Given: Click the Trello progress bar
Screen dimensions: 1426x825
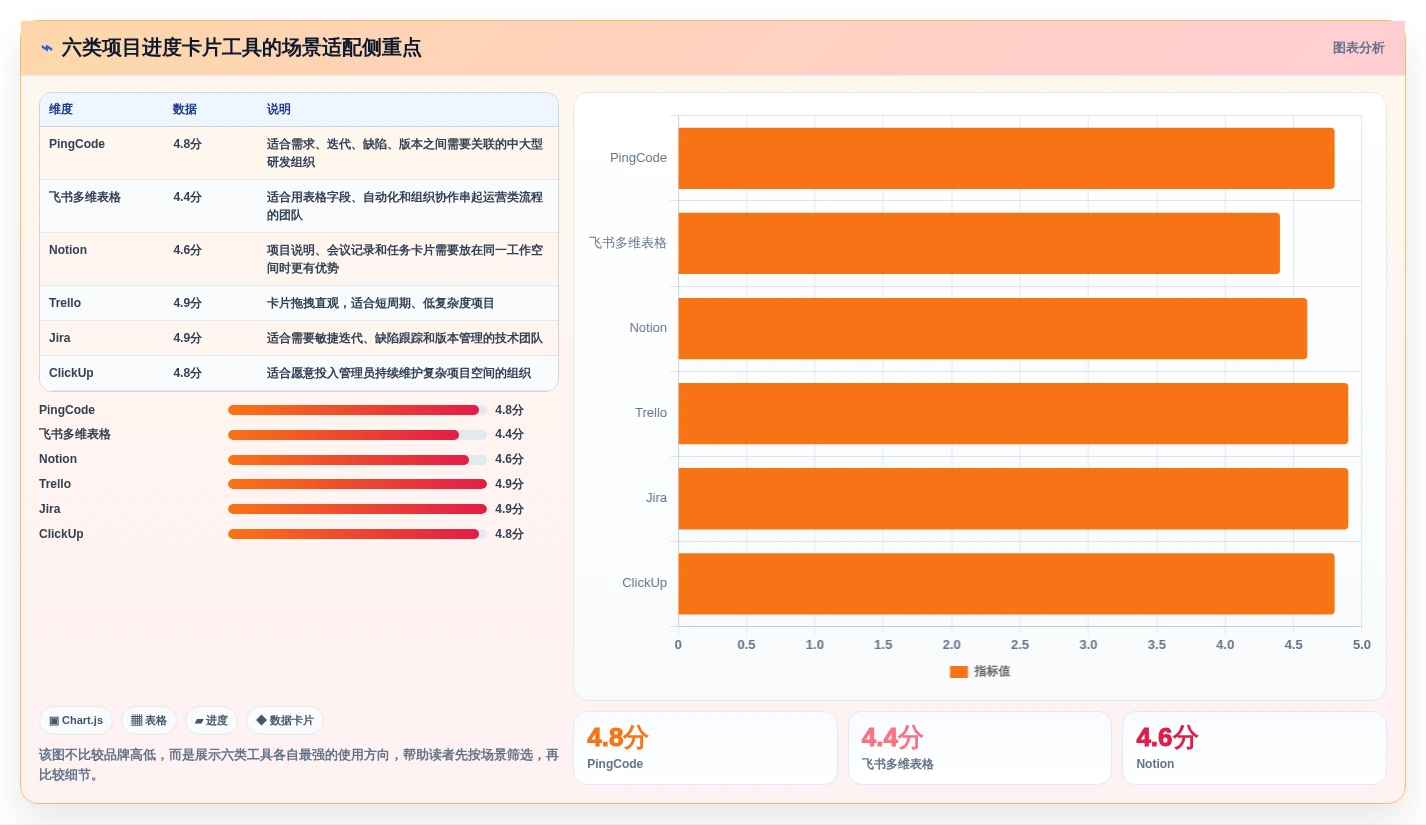Looking at the screenshot, I should point(357,484).
